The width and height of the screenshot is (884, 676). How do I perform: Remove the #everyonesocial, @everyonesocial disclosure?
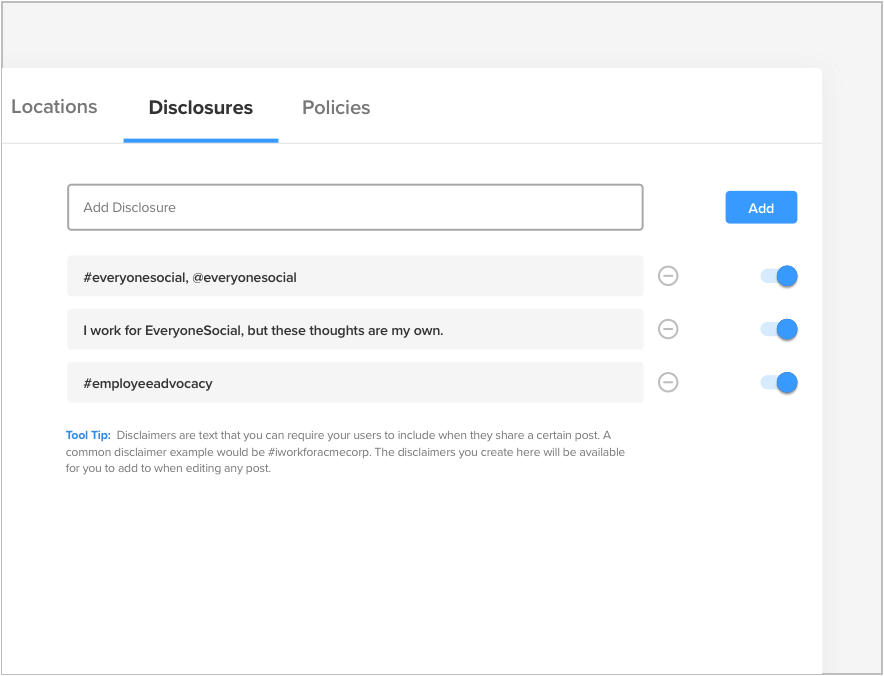pos(668,276)
